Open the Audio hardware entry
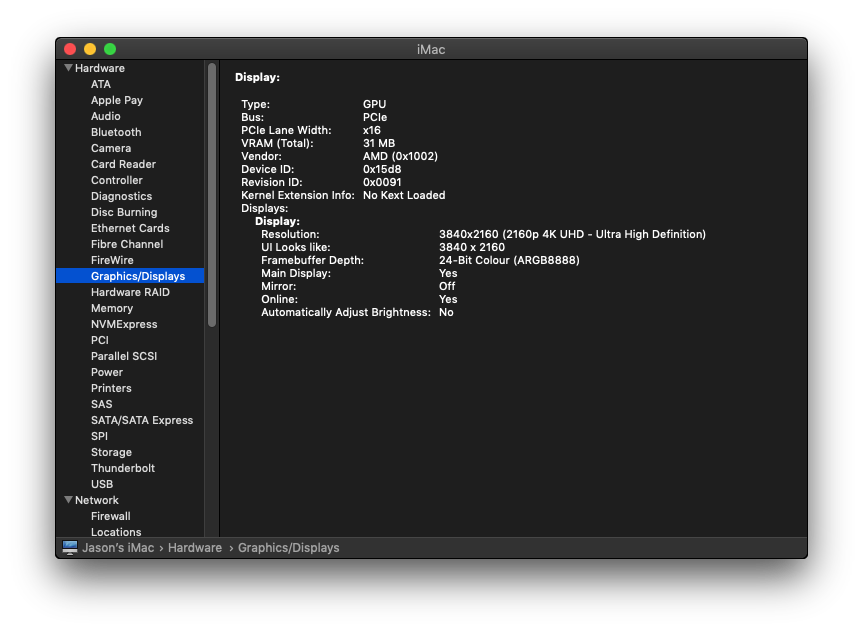Screen dimensions: 863x632 pos(106,116)
